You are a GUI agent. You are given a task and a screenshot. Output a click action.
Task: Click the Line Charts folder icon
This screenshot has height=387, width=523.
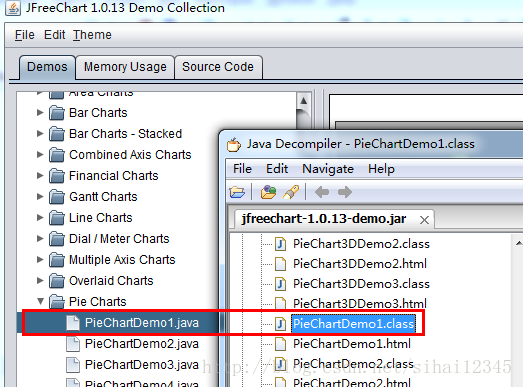point(56,218)
